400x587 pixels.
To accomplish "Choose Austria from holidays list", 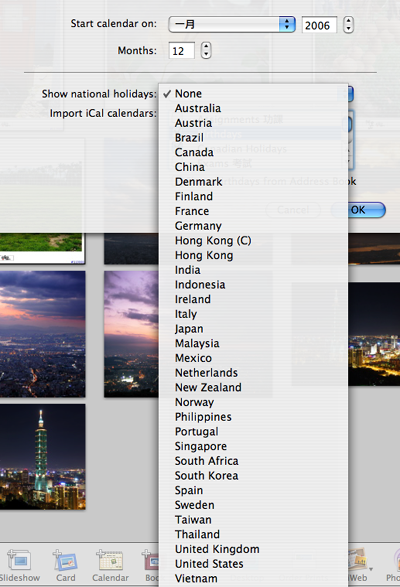I will 254,123.
